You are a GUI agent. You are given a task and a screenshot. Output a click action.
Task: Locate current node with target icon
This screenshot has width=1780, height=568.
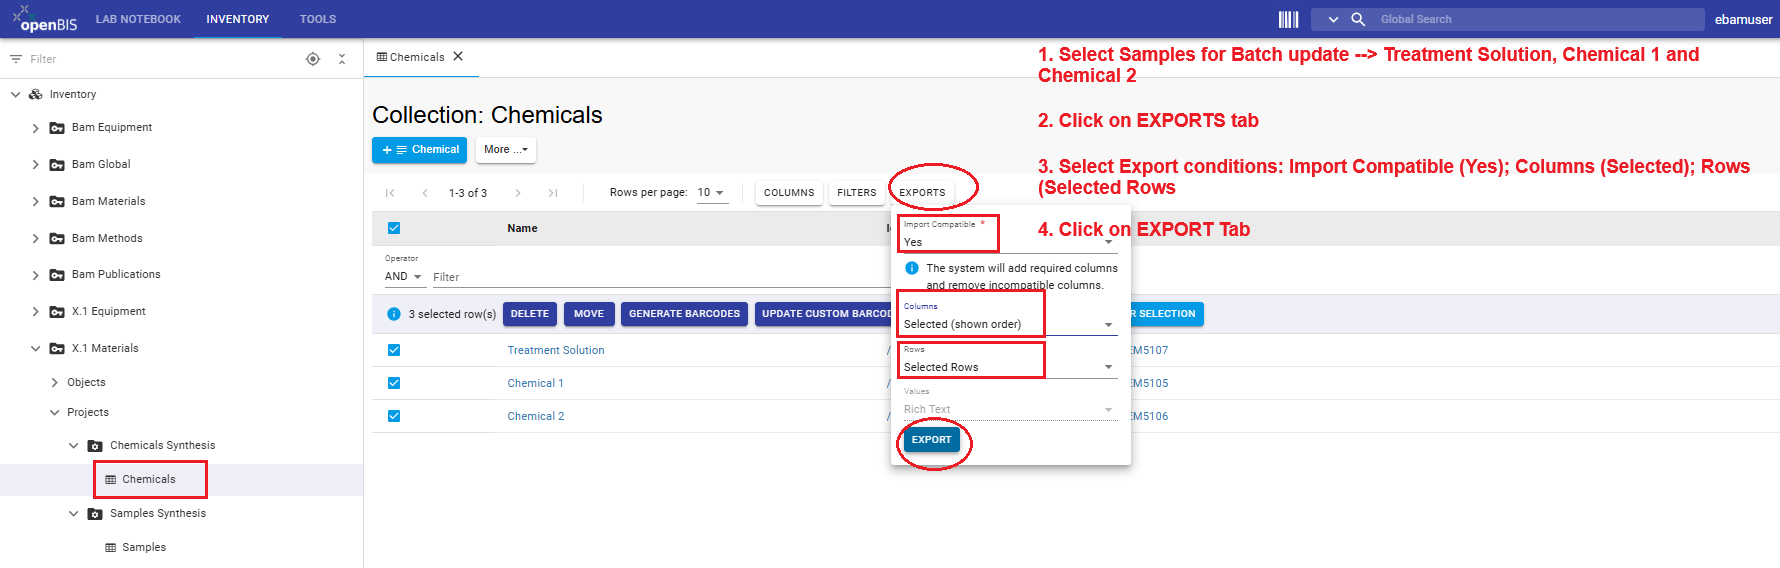pos(313,59)
